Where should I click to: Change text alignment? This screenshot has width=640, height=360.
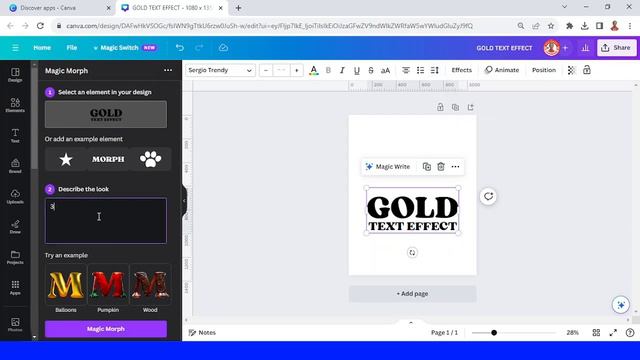click(x=406, y=70)
